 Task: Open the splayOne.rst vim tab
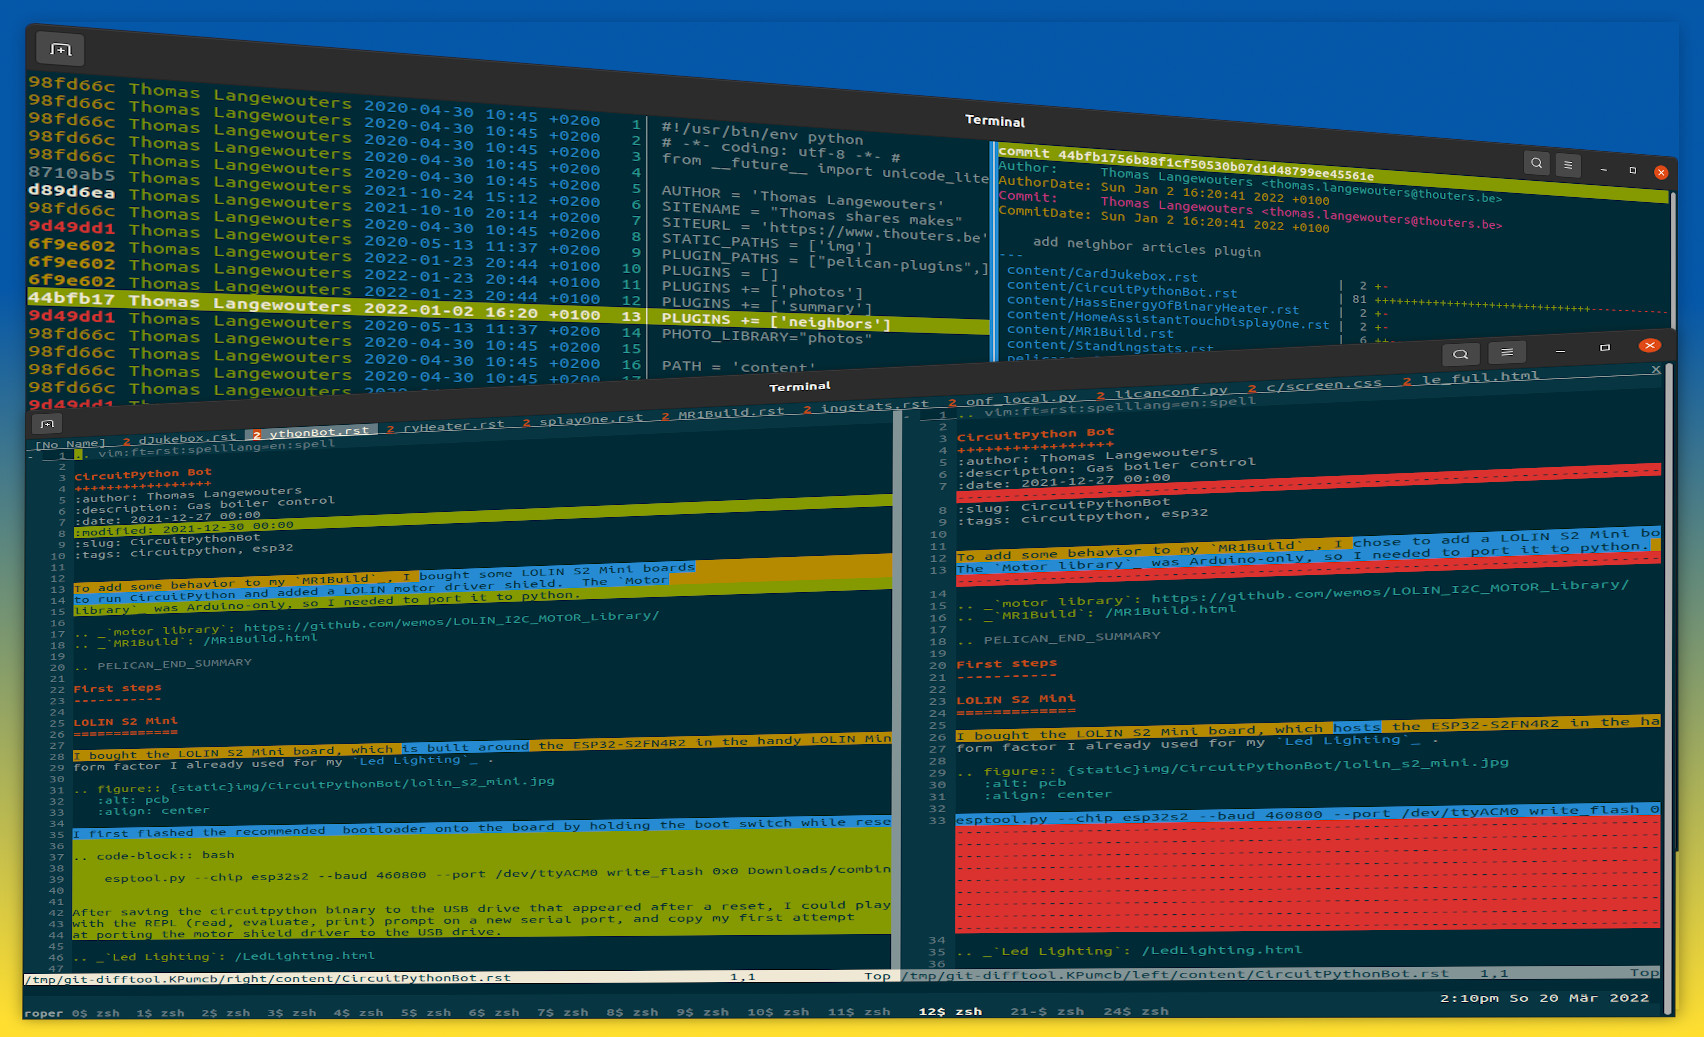pos(582,420)
